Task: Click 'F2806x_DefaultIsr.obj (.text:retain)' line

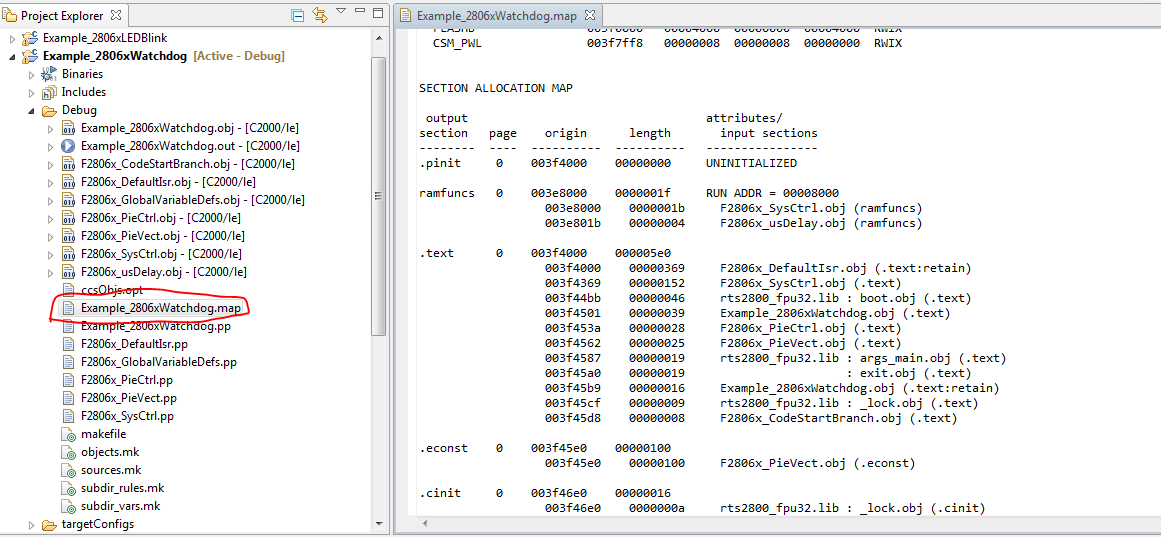Action: 846,267
